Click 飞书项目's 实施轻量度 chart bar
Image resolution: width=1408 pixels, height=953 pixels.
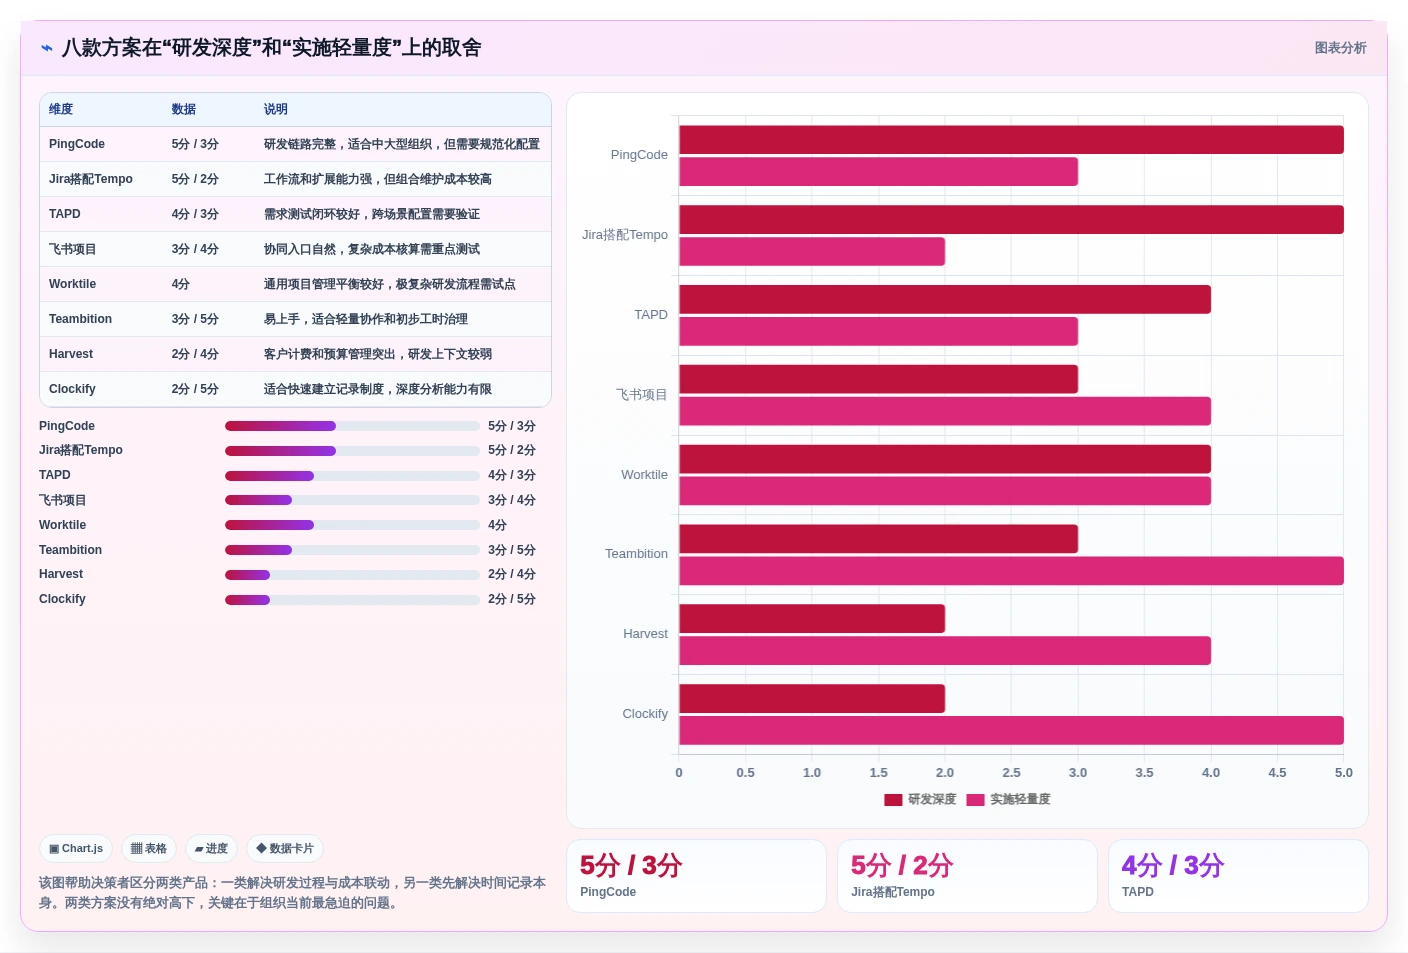click(x=945, y=411)
